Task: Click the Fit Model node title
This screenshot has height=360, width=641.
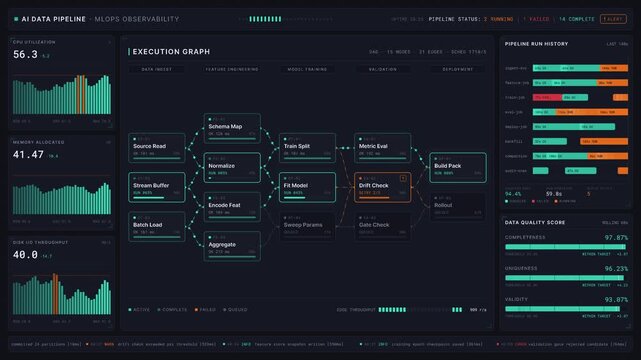Action: click(296, 186)
